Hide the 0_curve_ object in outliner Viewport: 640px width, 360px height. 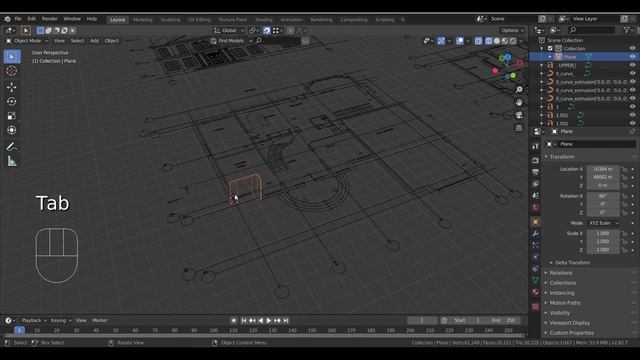point(632,73)
